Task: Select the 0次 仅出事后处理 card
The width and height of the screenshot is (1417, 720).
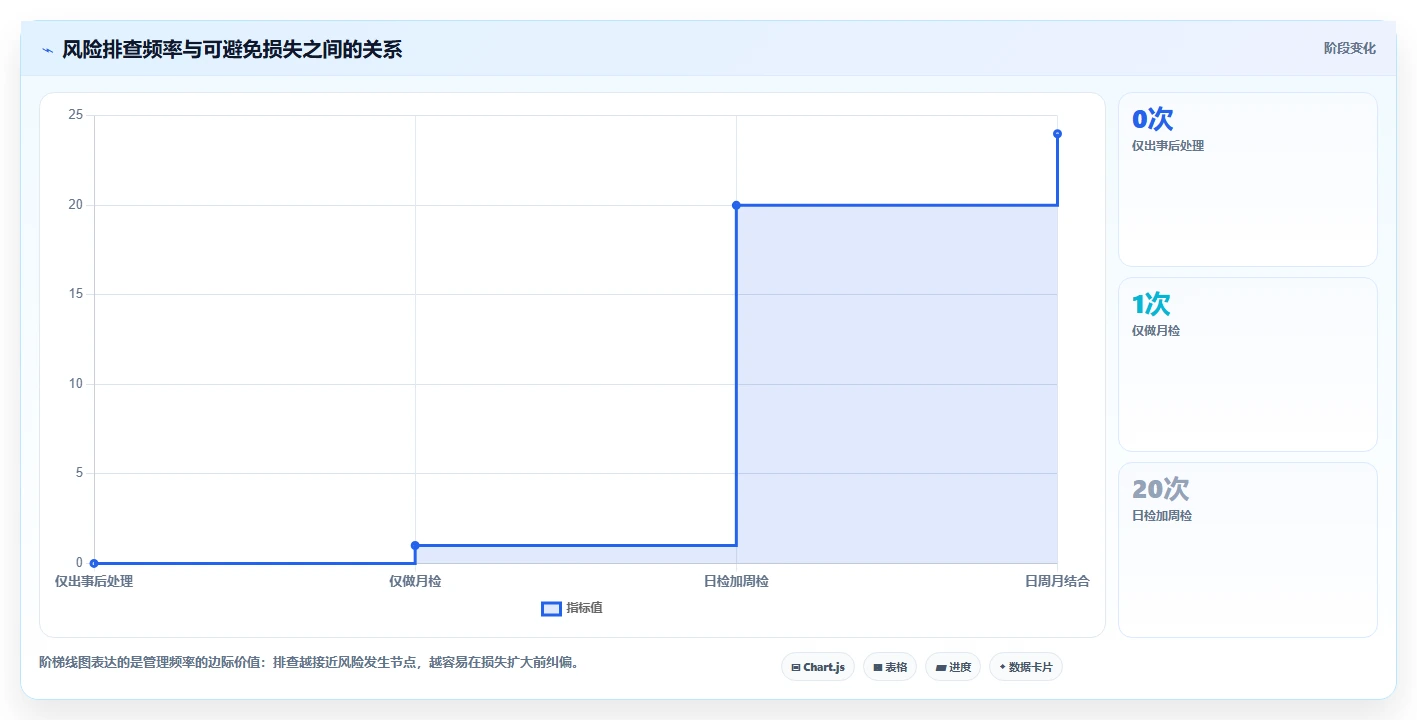Action: 1247,180
